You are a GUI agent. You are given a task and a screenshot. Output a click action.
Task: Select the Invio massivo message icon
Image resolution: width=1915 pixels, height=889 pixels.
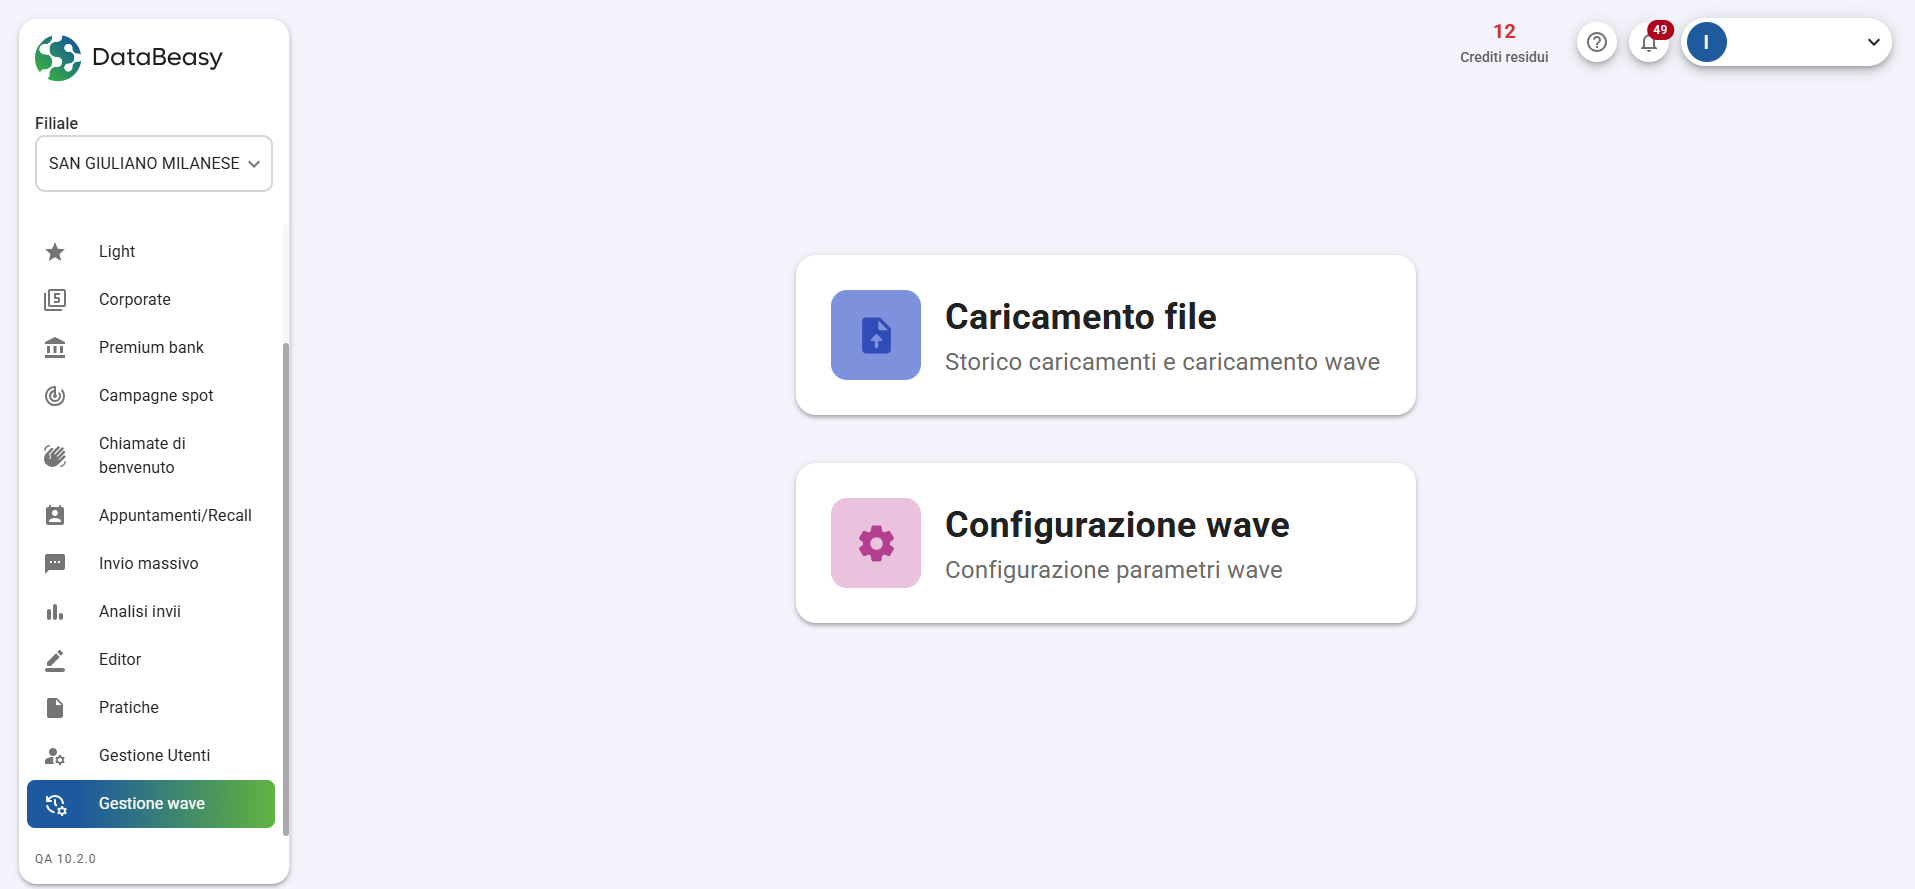[54, 563]
